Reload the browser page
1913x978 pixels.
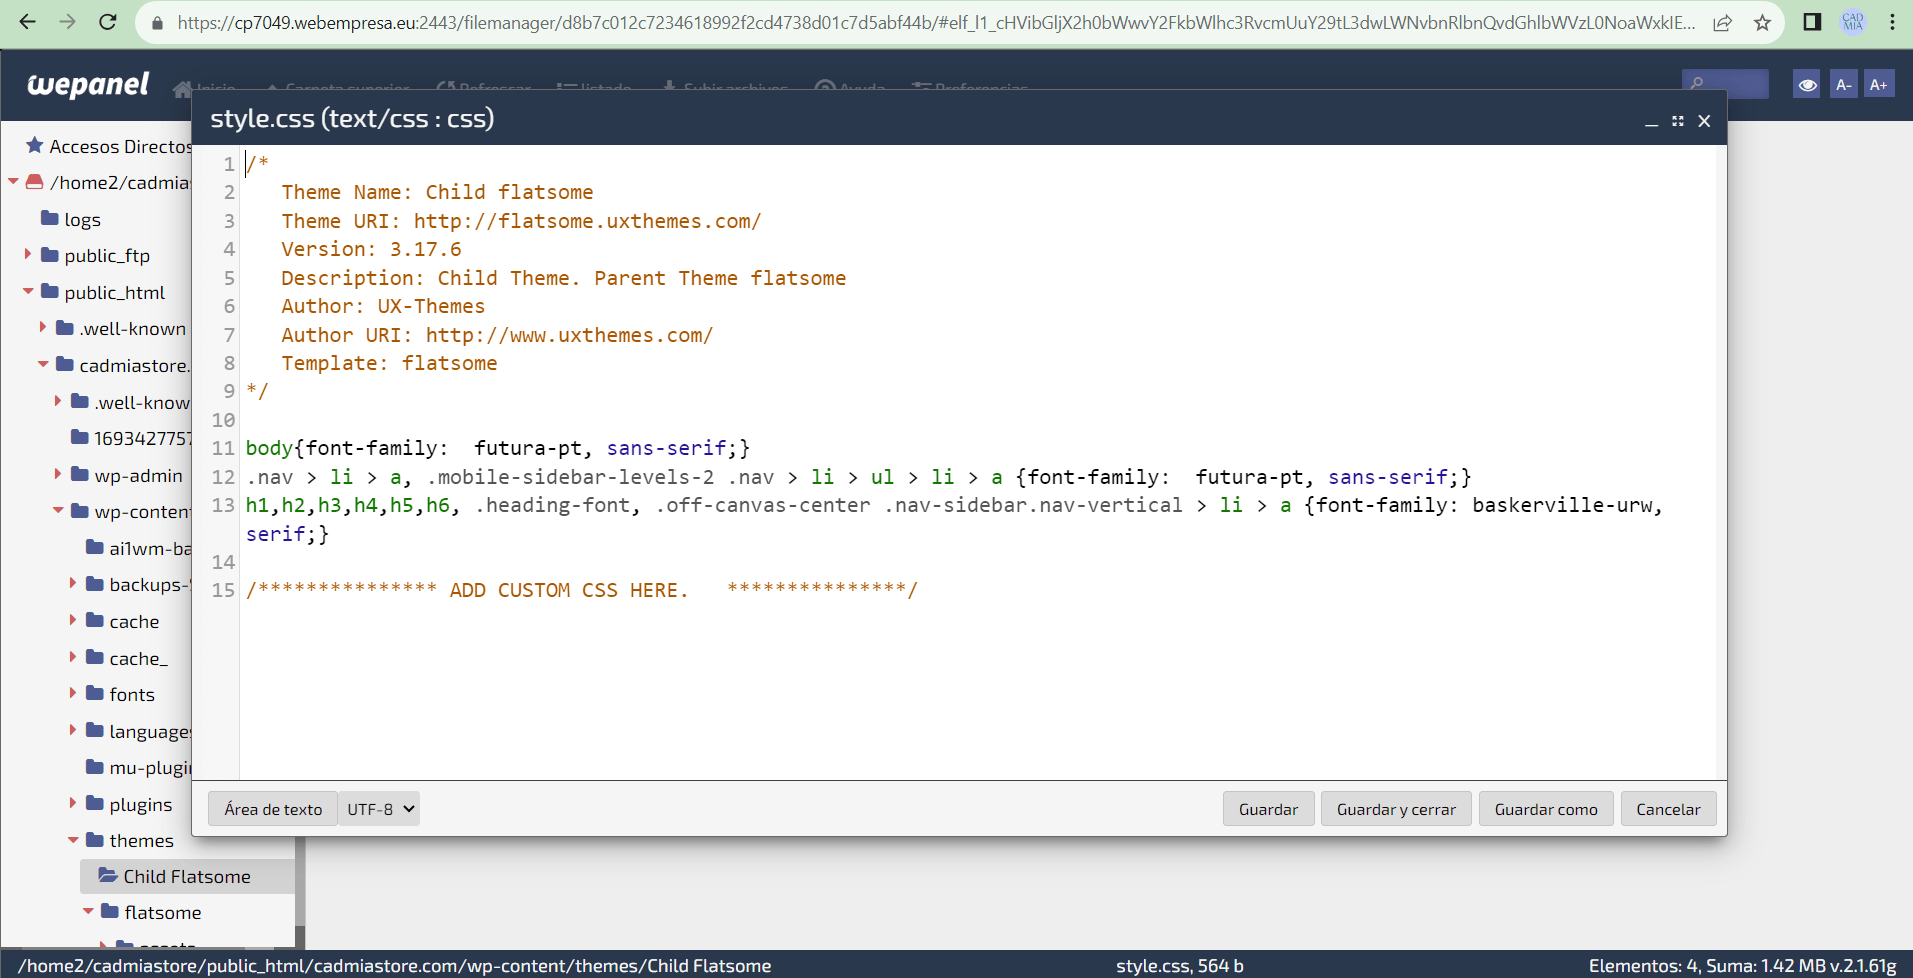pos(108,22)
